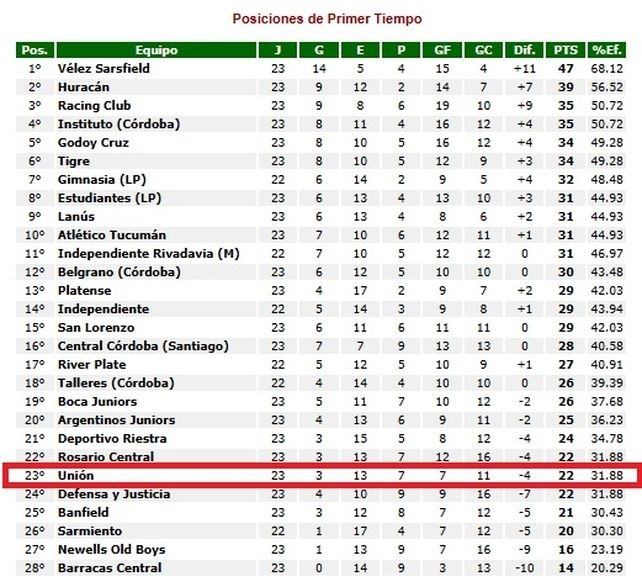Click the Pos. column header
This screenshot has height=587, width=642.
point(34,50)
